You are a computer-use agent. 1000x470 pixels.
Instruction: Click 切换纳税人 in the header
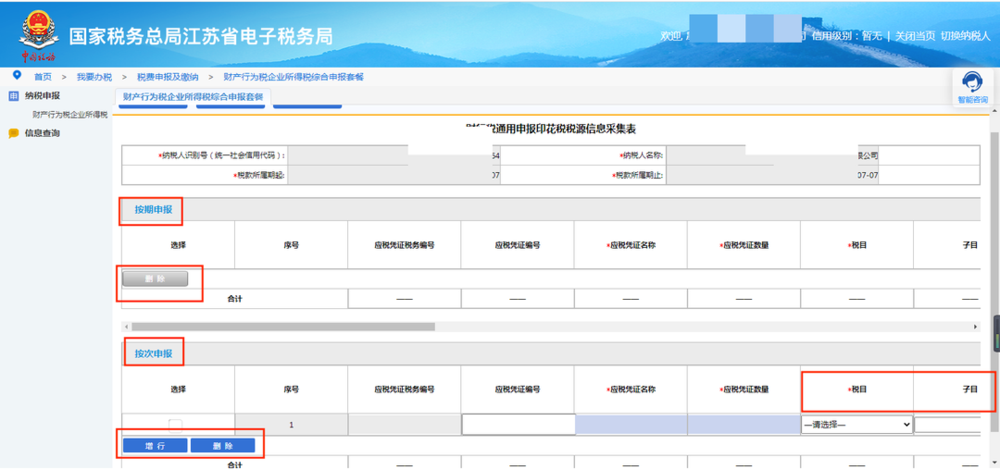coord(966,36)
